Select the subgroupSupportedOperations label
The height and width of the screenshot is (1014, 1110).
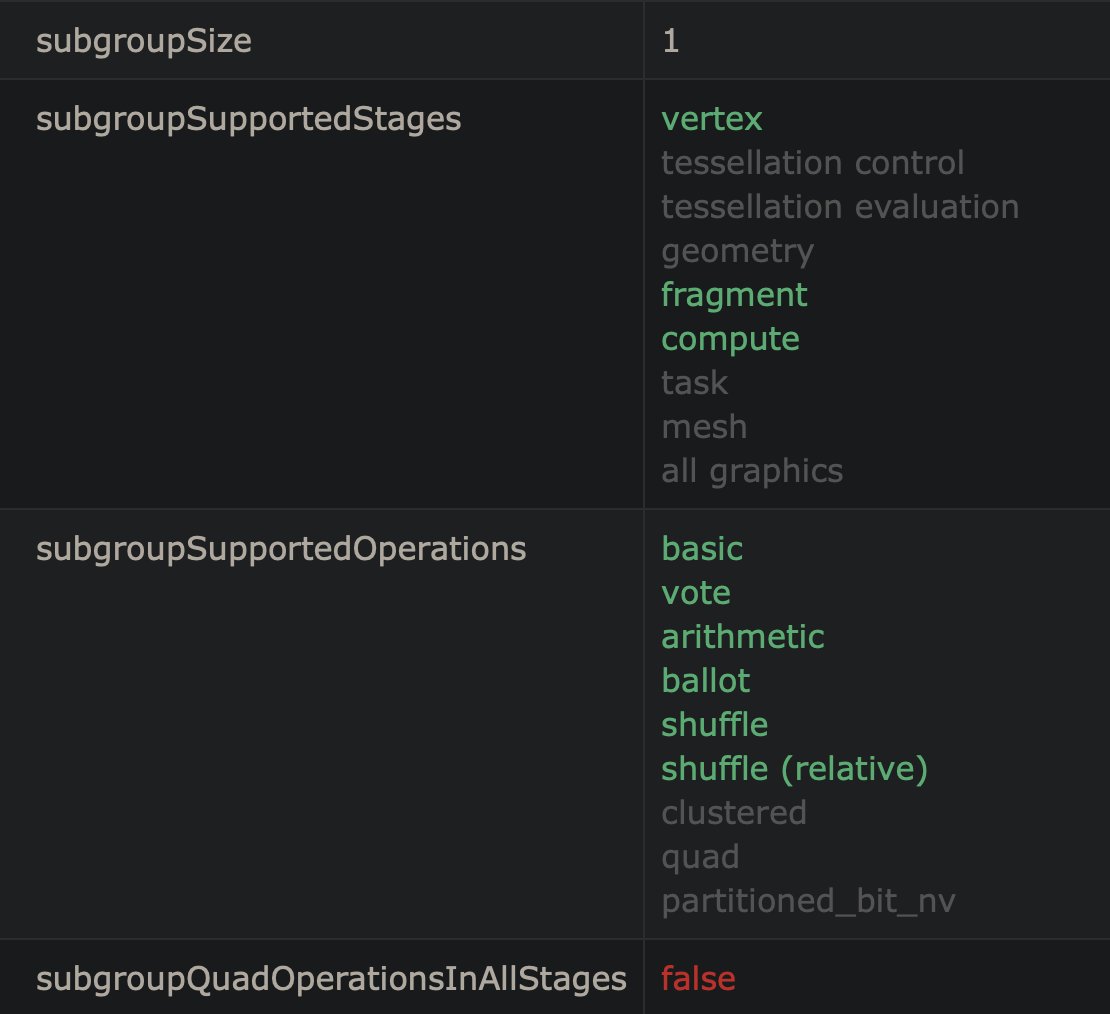click(281, 549)
